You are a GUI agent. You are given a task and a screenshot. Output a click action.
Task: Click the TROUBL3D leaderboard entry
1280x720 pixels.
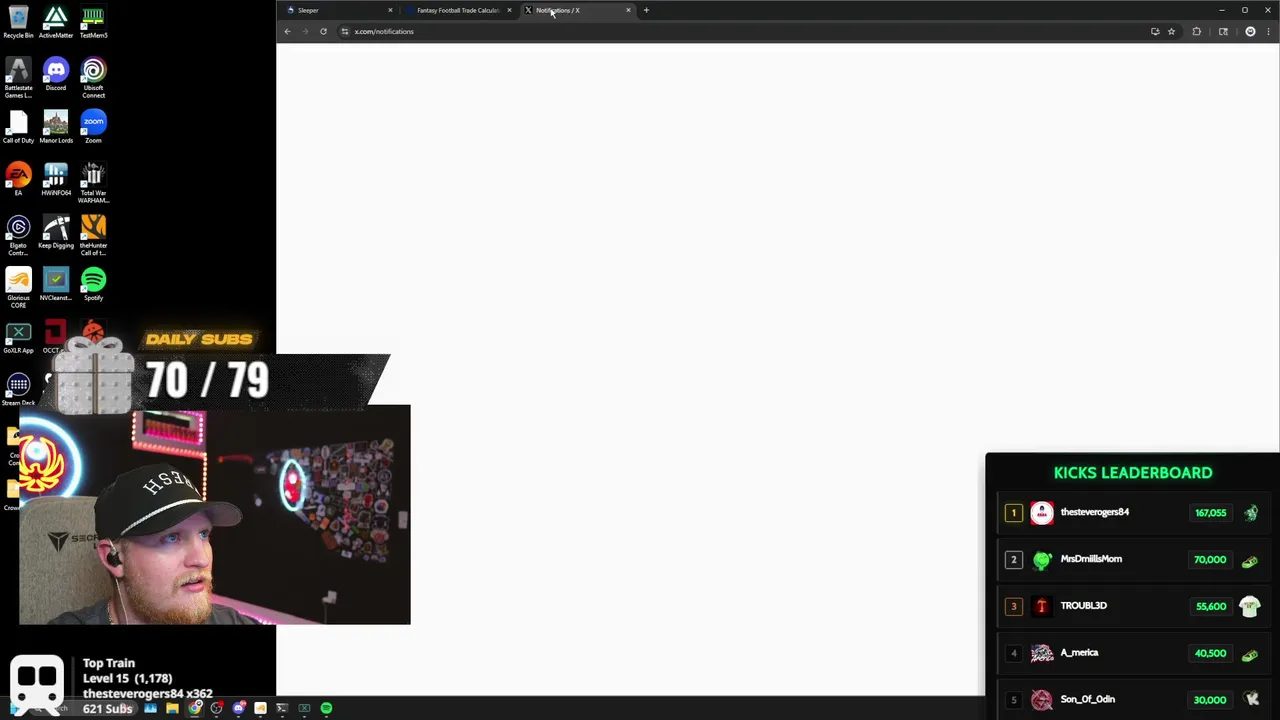pos(1132,606)
